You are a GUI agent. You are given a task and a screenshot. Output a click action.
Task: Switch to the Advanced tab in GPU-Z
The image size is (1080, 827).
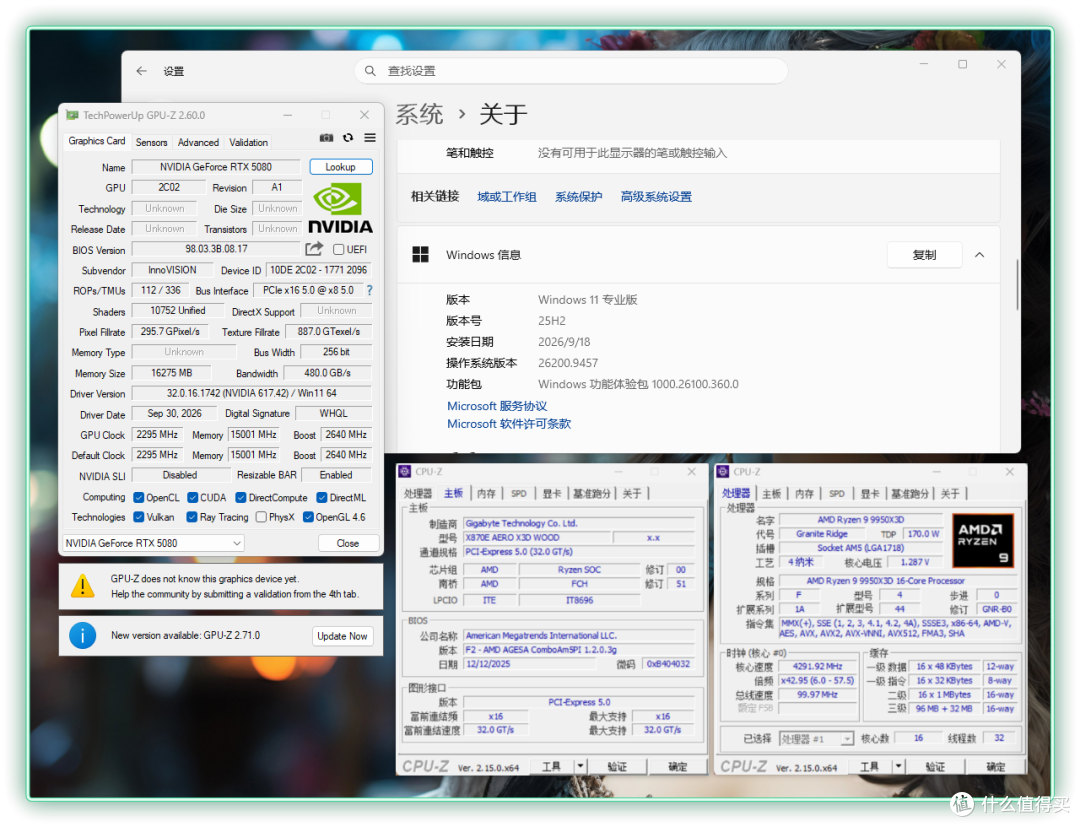tap(198, 142)
